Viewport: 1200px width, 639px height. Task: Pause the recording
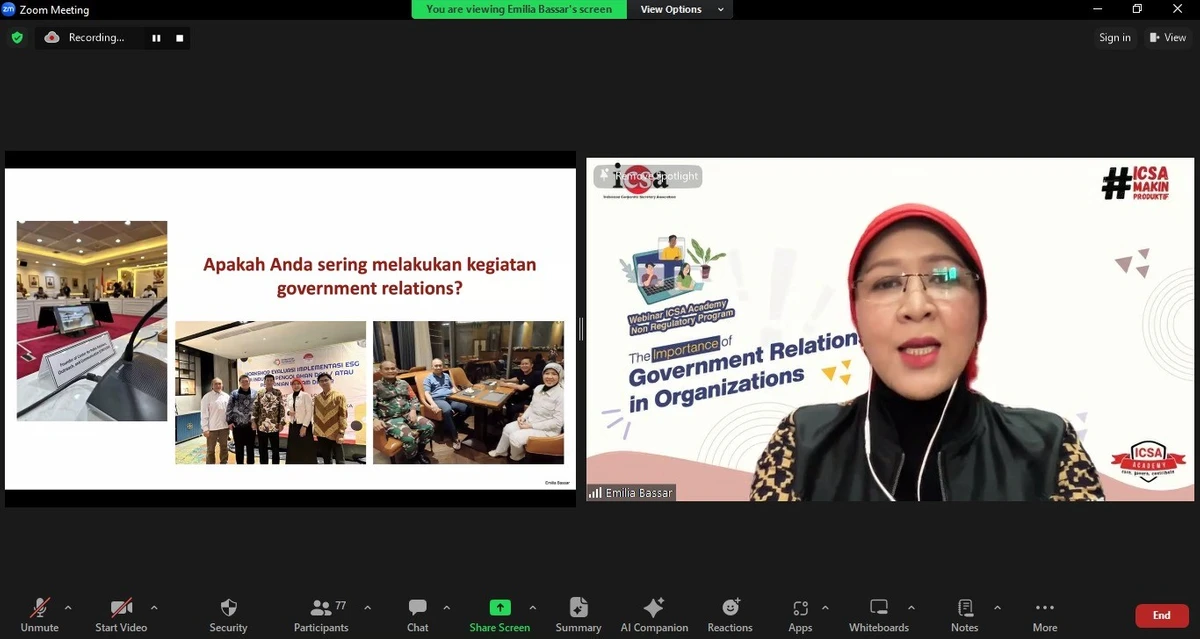tap(156, 37)
